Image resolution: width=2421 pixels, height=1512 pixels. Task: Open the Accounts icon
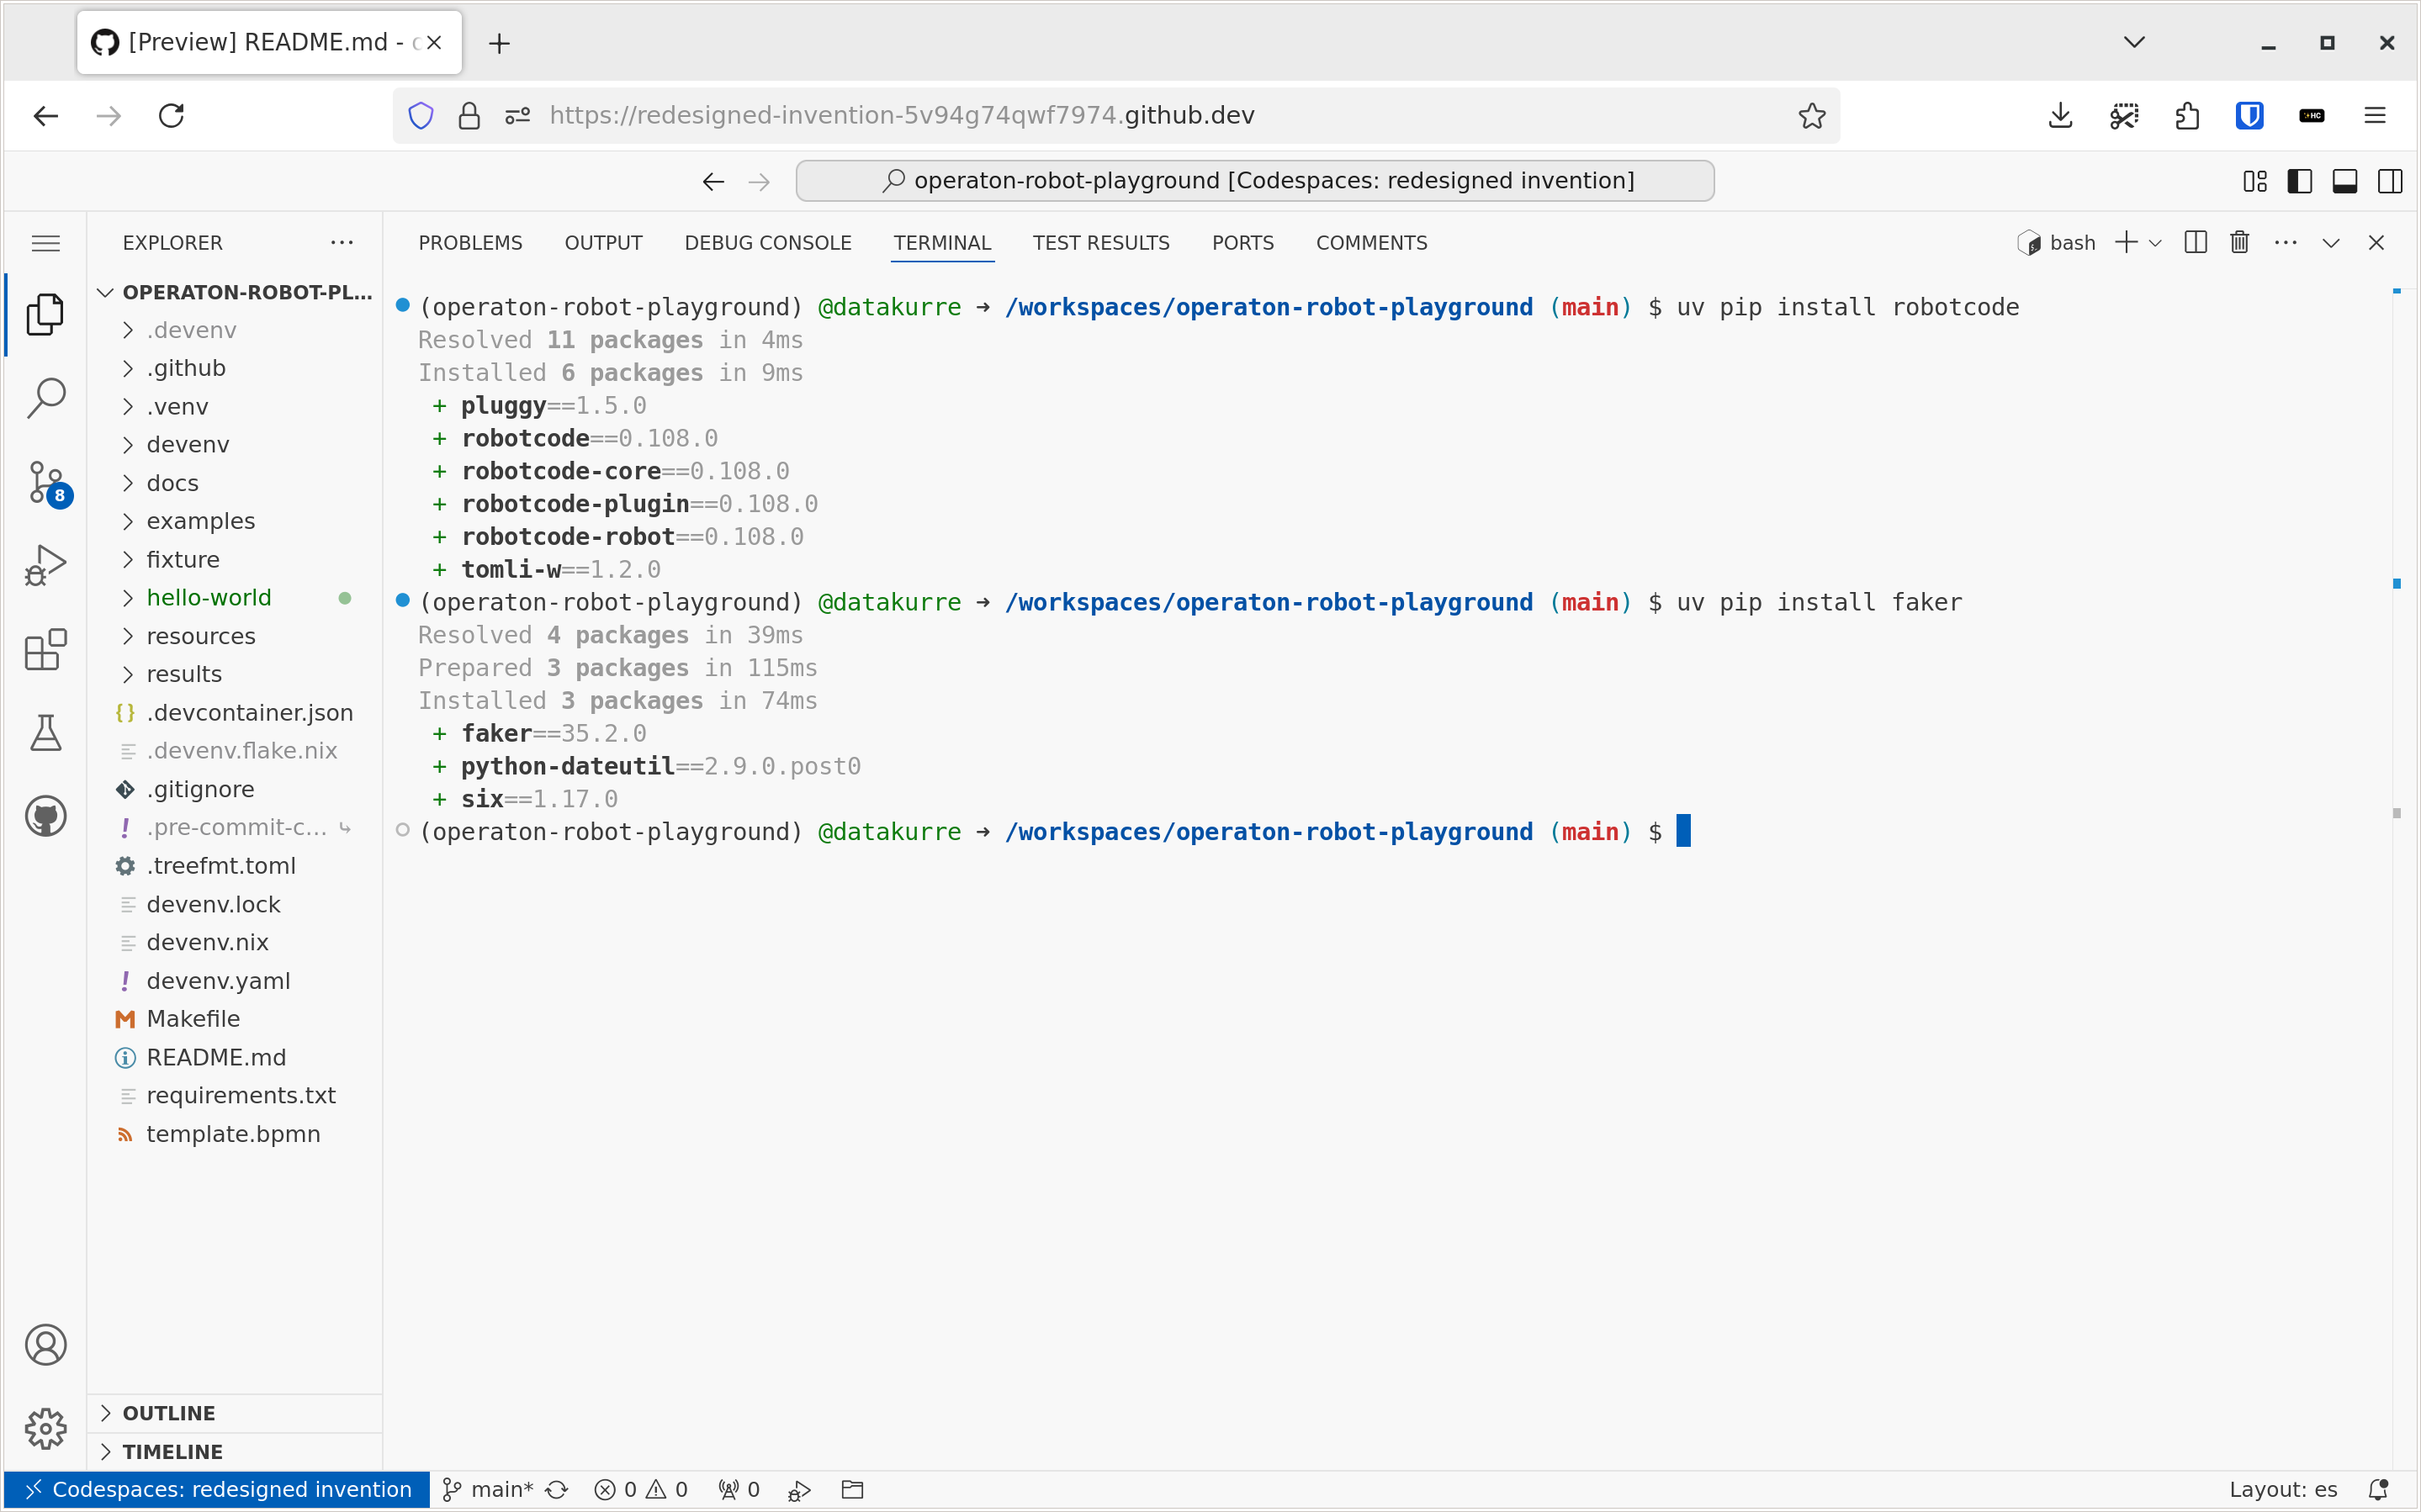click(x=46, y=1344)
